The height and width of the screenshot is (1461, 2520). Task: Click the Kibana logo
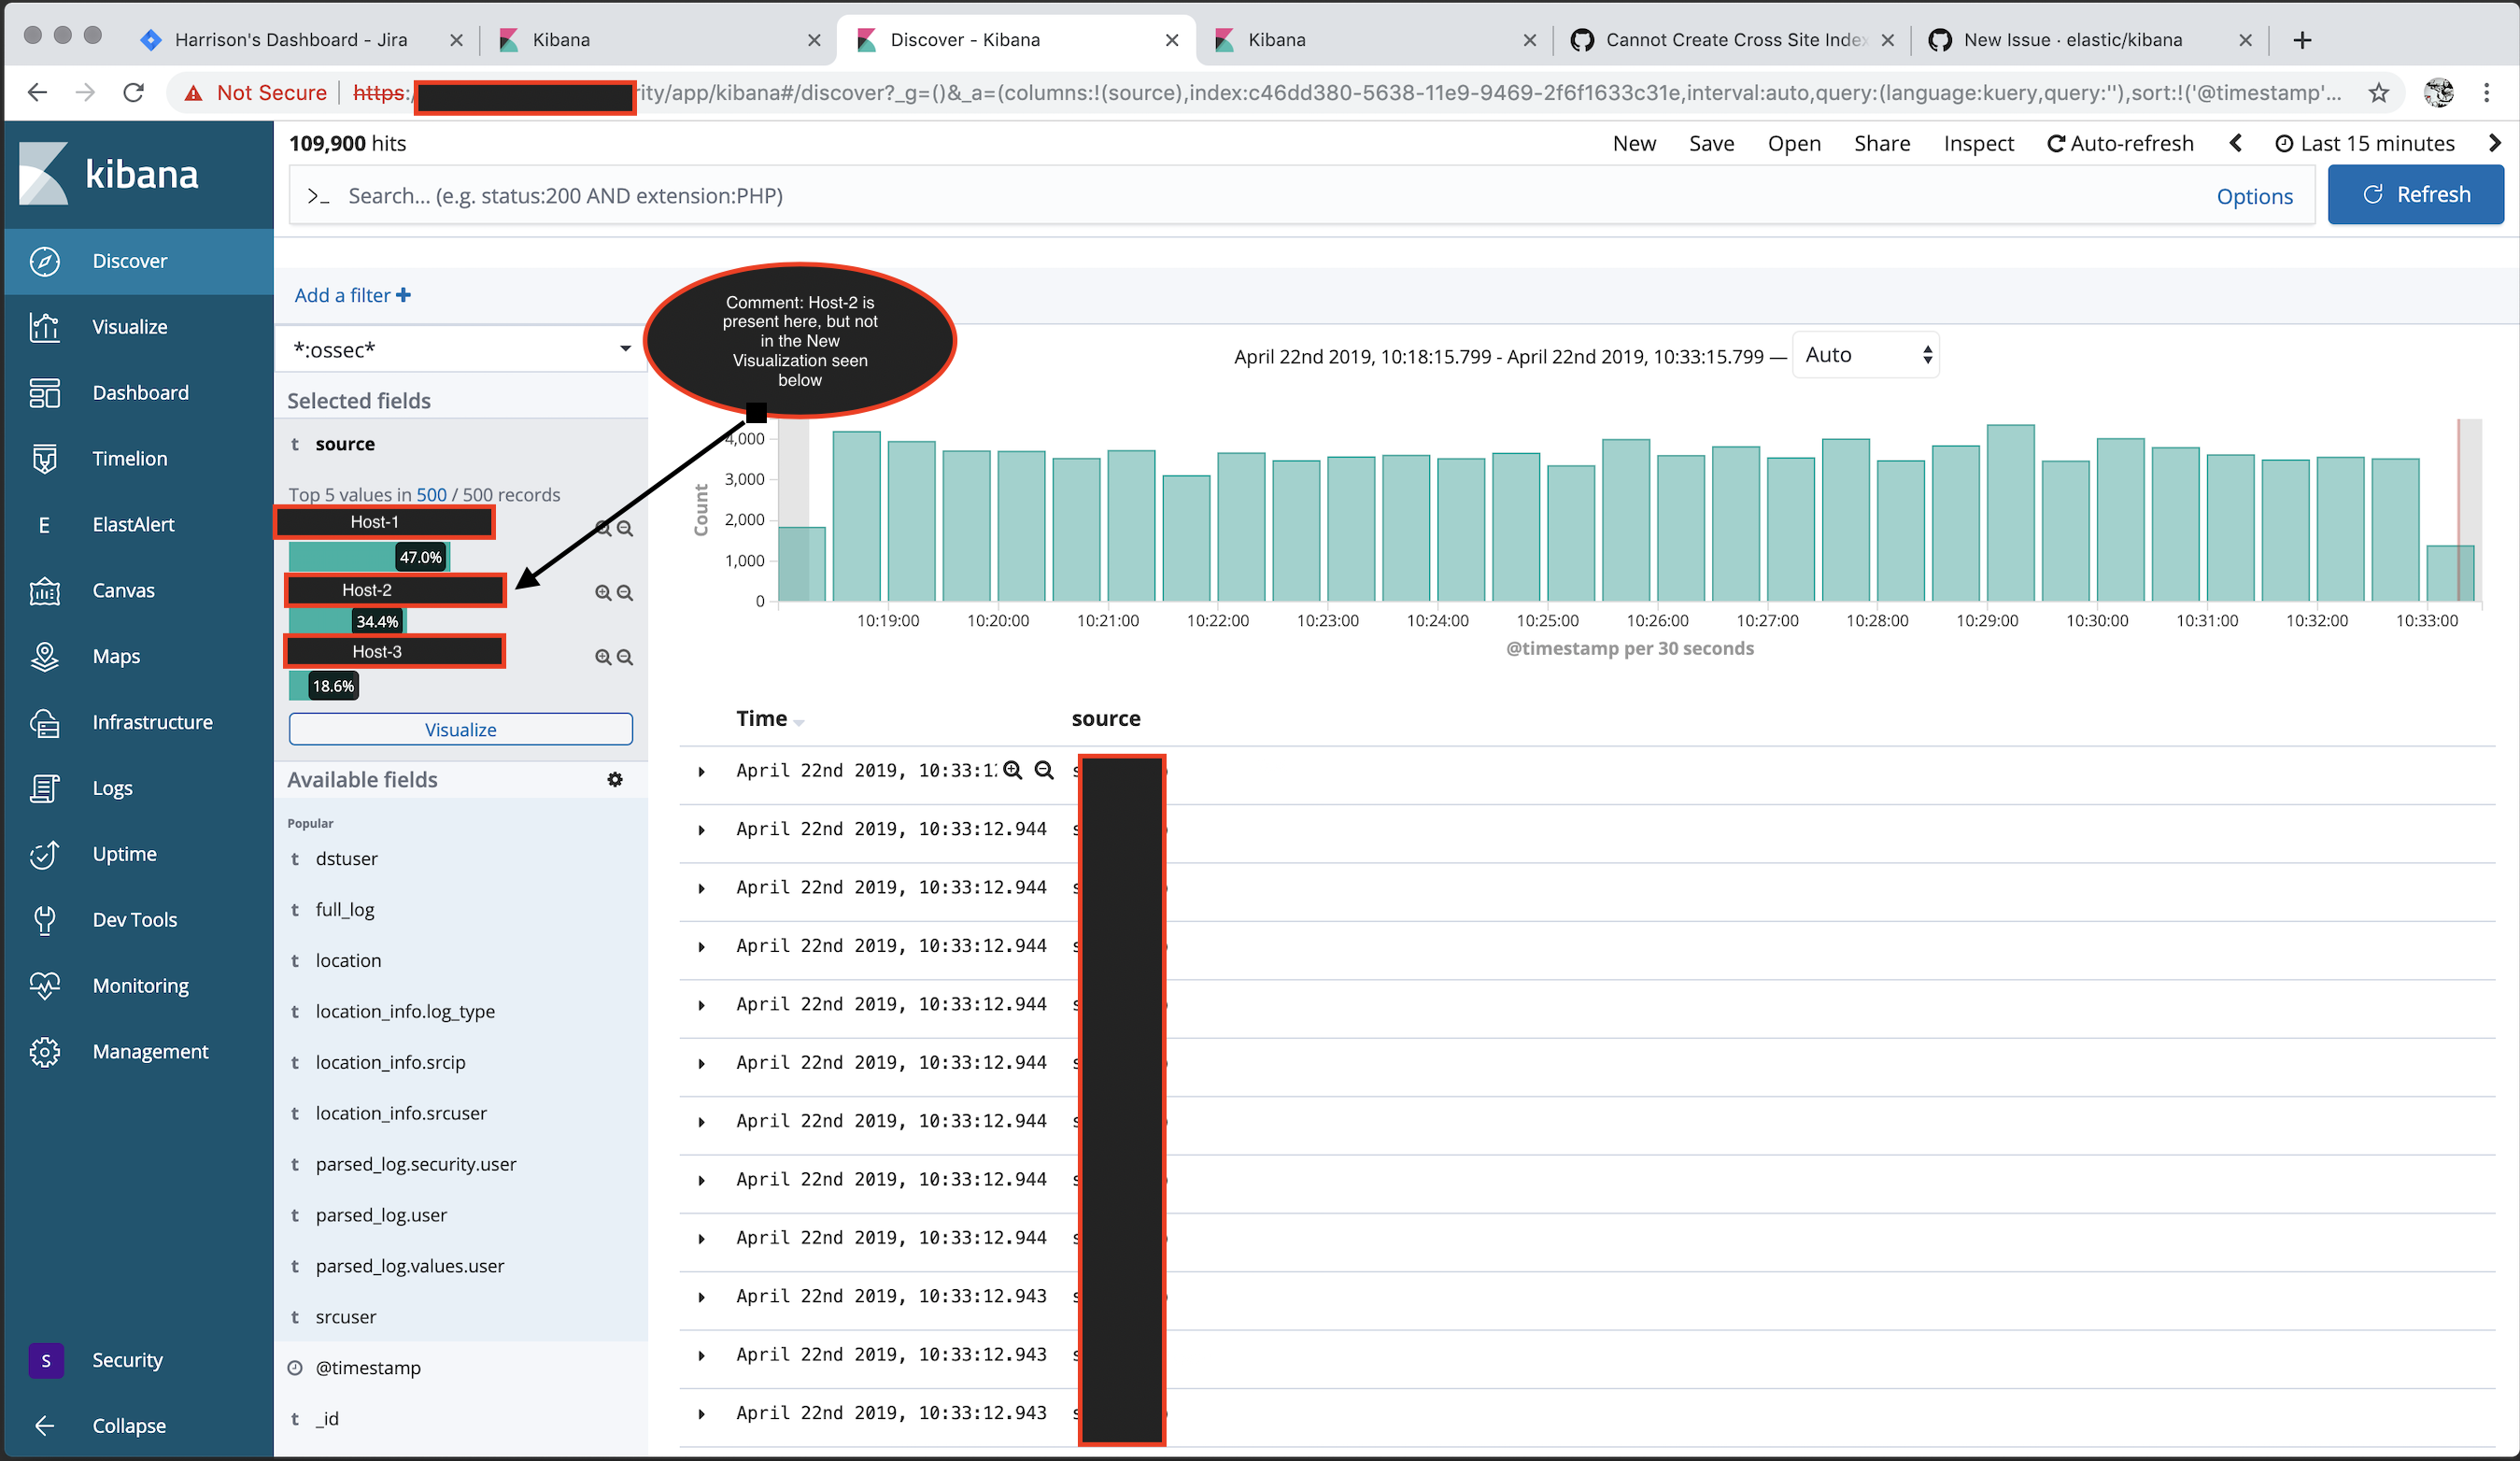109,174
